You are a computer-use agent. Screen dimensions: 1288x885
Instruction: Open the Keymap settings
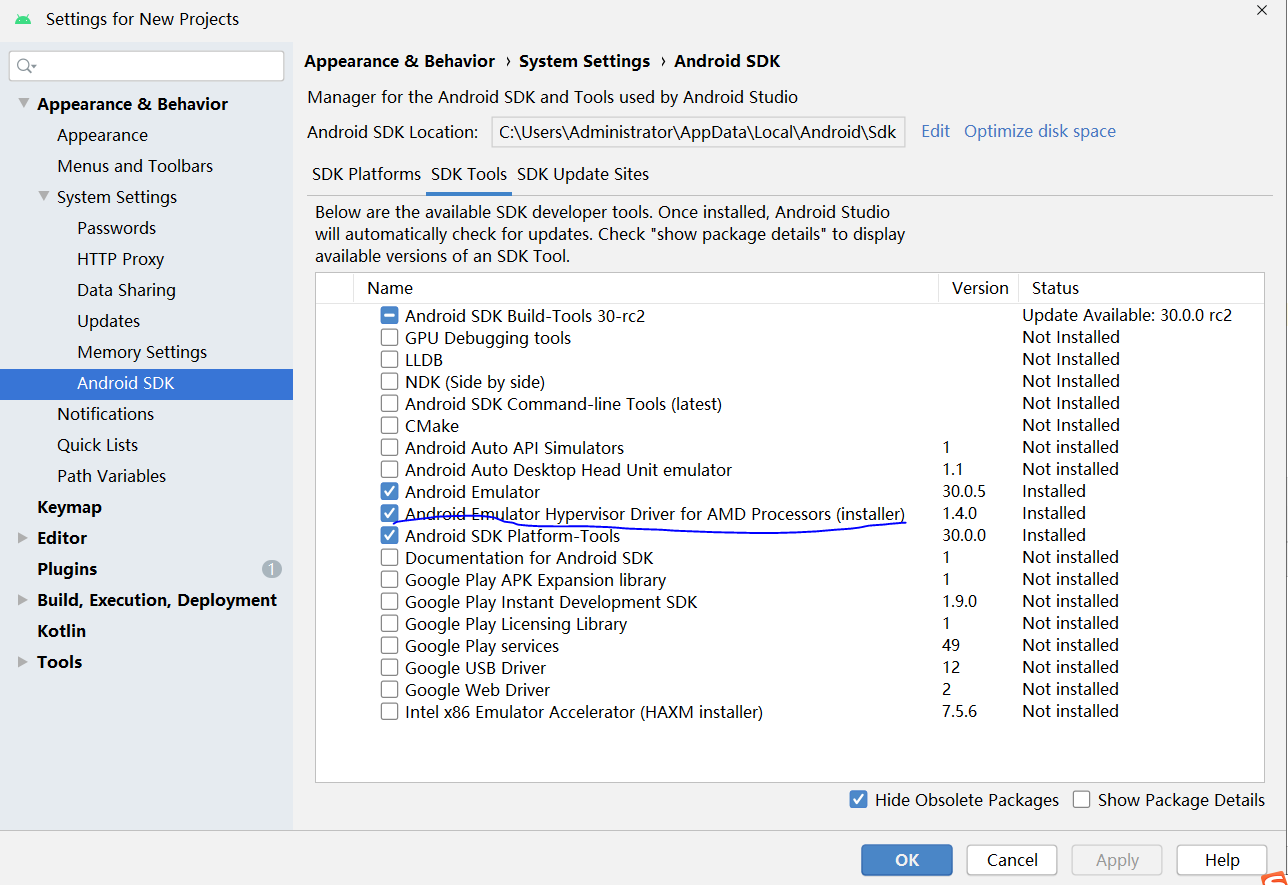coord(69,507)
